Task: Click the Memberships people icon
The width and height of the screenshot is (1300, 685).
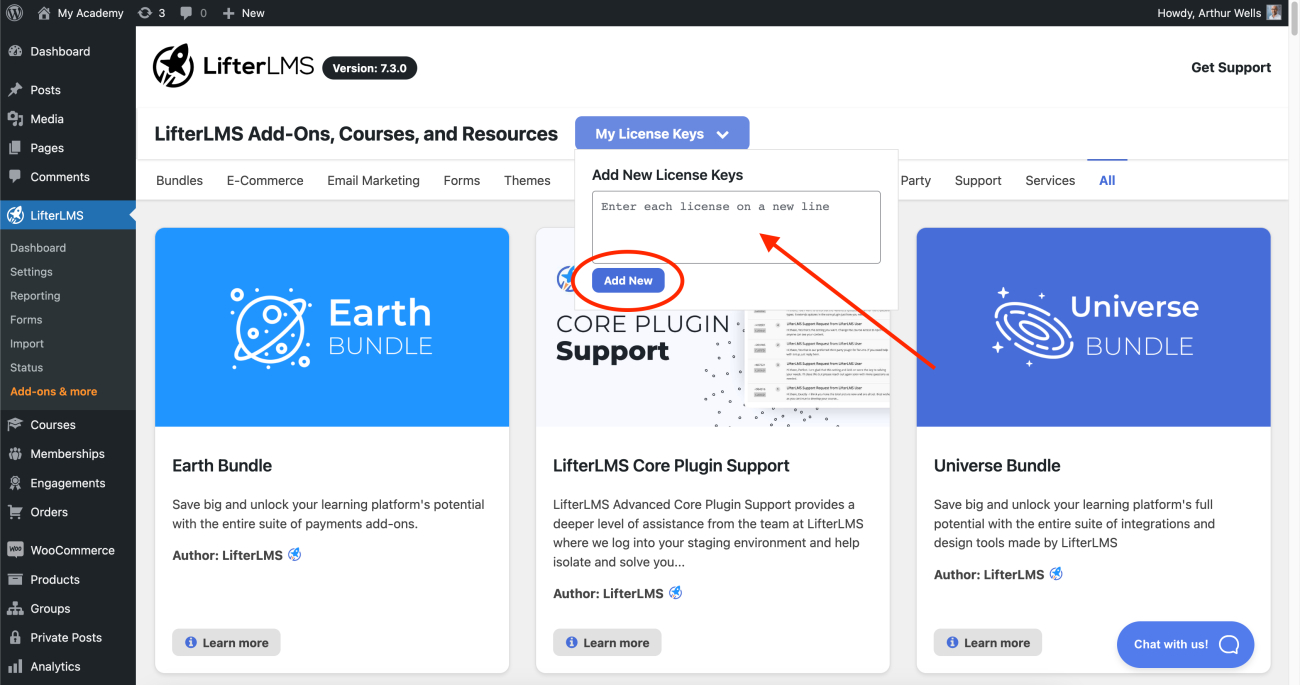Action: (15, 454)
